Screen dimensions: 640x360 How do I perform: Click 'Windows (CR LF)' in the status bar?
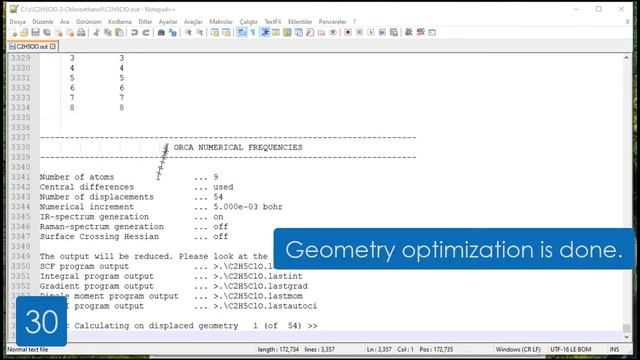click(x=518, y=349)
